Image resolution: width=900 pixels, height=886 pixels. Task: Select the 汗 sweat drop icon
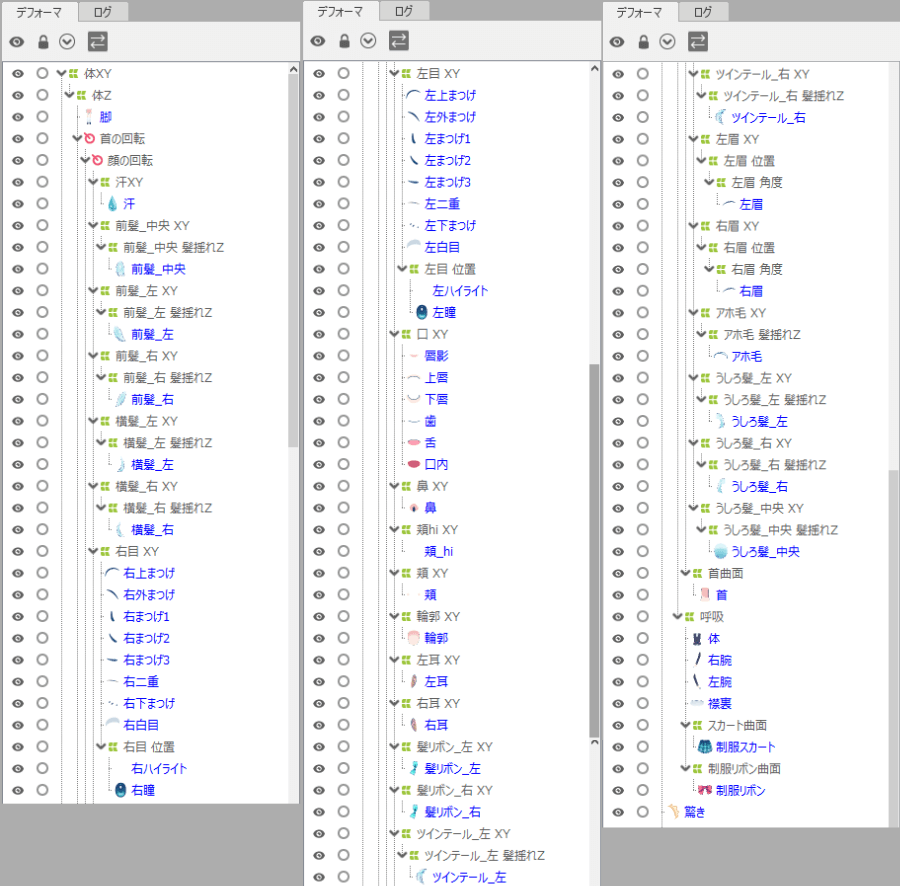[112, 204]
